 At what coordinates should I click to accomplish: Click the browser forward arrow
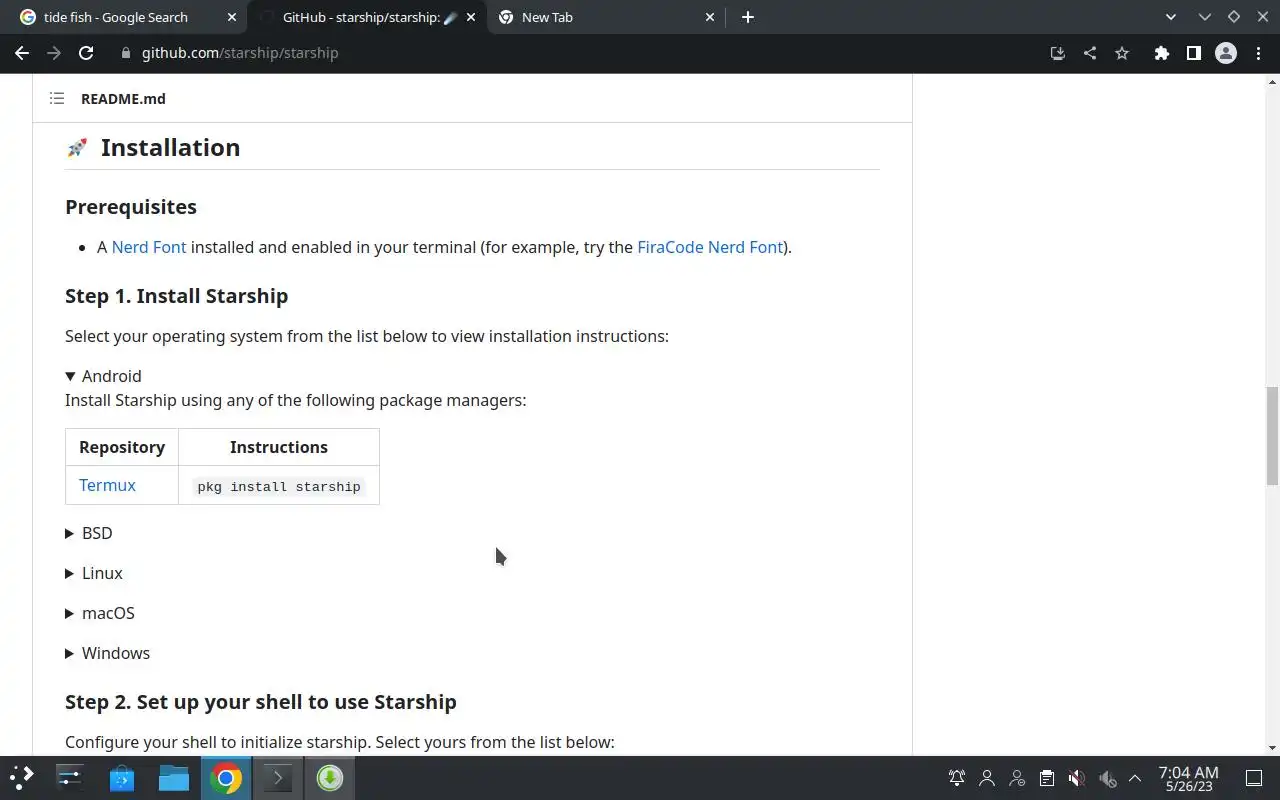54,53
